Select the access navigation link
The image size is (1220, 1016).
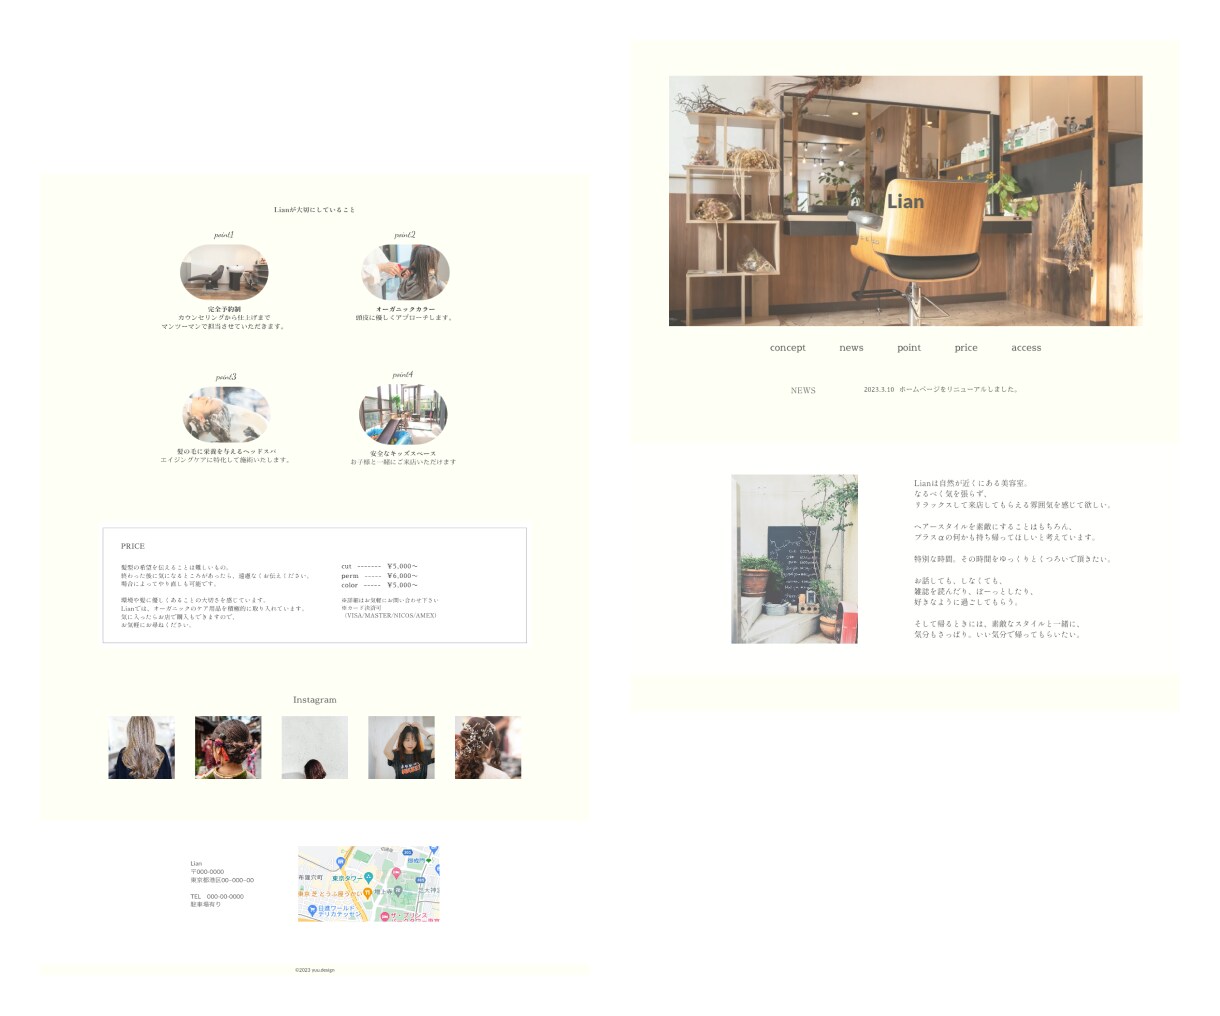click(x=1026, y=348)
